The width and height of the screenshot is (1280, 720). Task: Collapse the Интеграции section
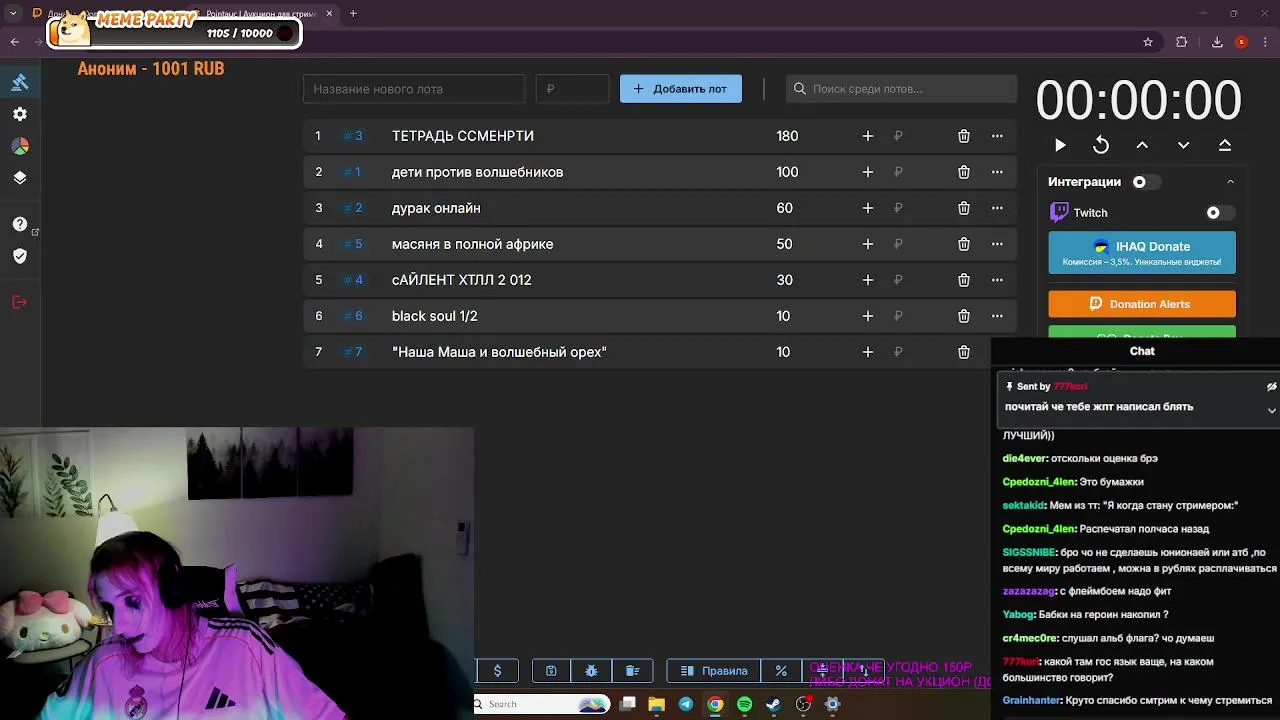click(1231, 182)
